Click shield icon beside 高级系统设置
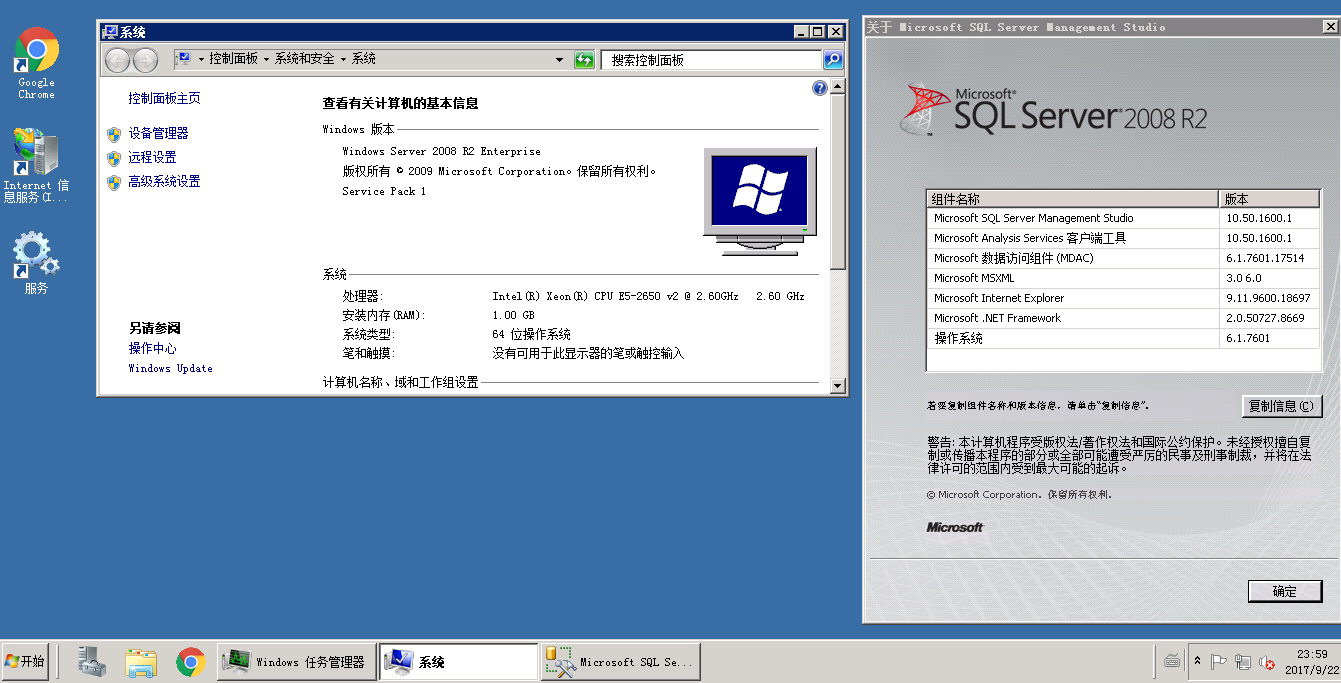 tap(113, 182)
